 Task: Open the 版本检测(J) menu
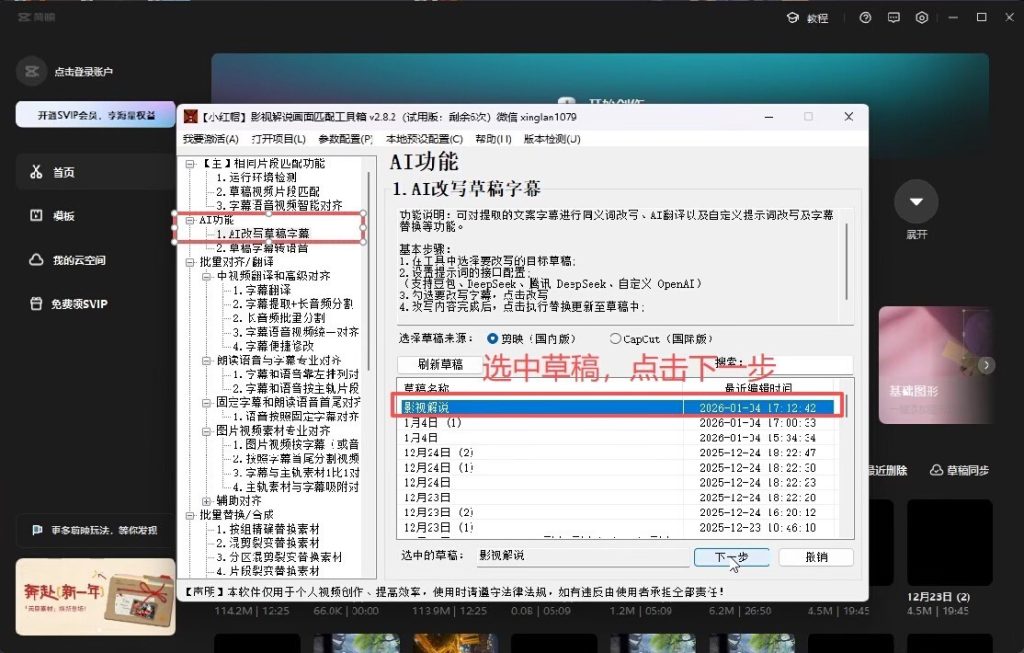coord(552,139)
